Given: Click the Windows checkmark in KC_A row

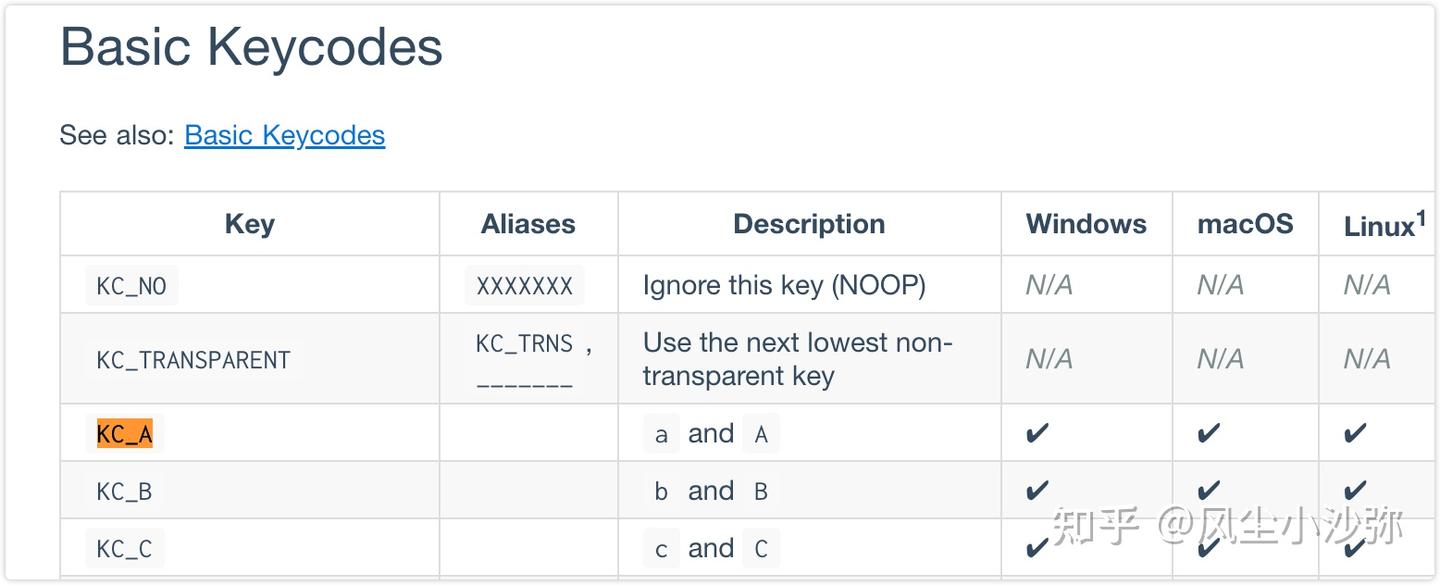Looking at the screenshot, I should (x=1038, y=434).
